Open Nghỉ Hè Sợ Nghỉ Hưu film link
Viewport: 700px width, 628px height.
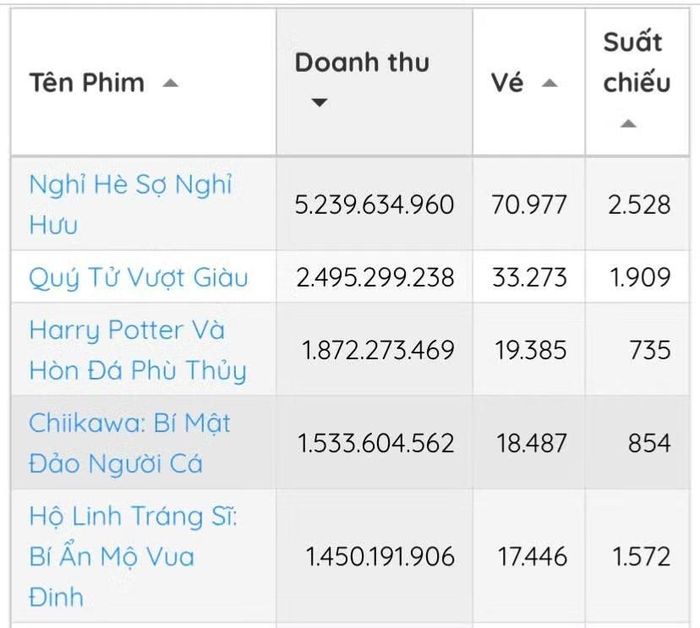(130, 204)
